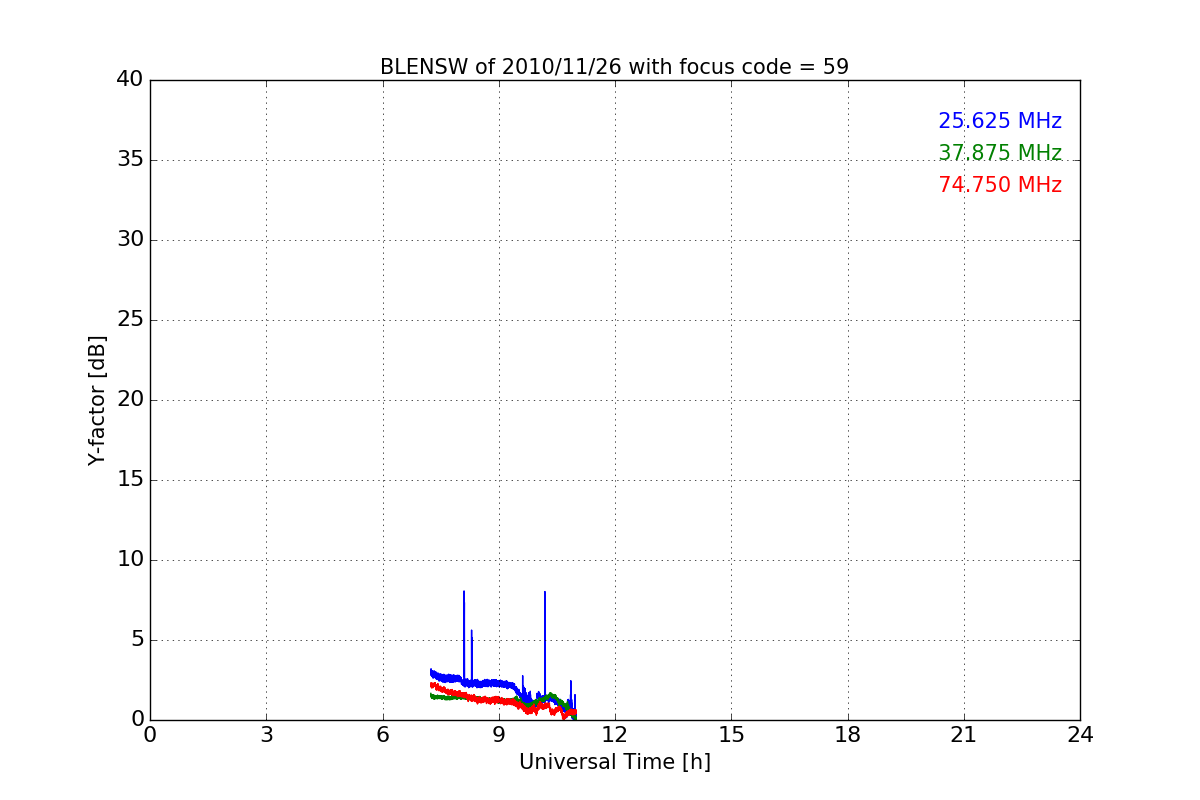Click the x-axis tick label '3'
Viewport: 1200px width, 800px height.
tap(266, 734)
